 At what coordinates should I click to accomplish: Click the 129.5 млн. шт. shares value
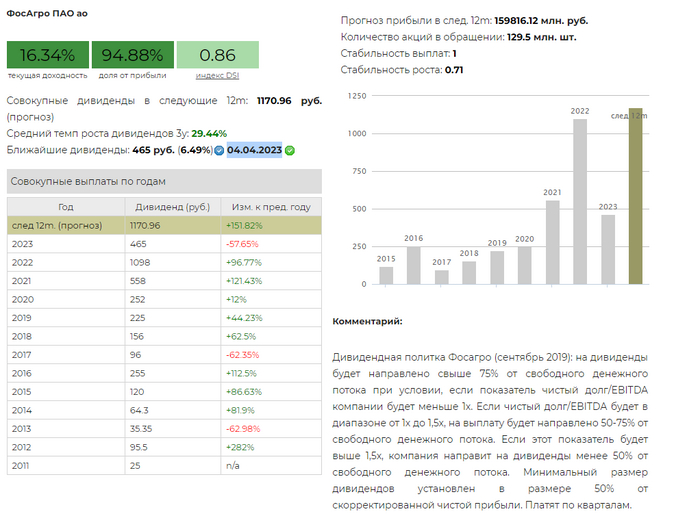542,37
